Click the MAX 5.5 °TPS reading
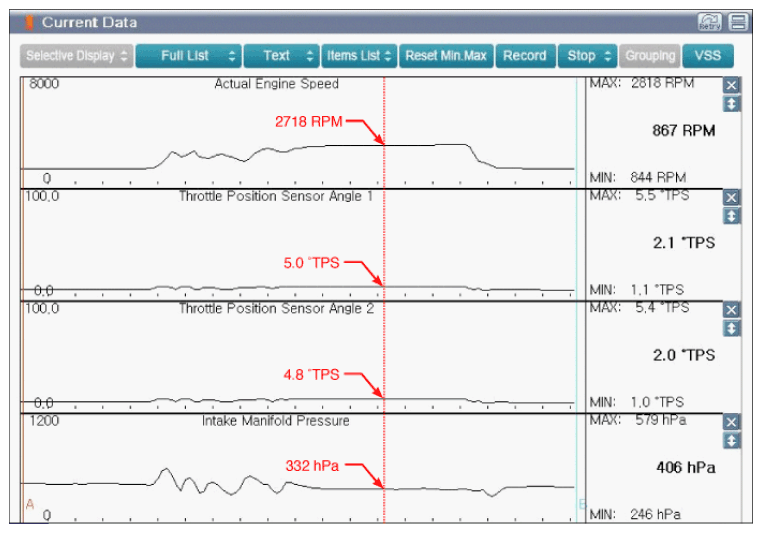This screenshot has height=533, width=762. click(640, 195)
